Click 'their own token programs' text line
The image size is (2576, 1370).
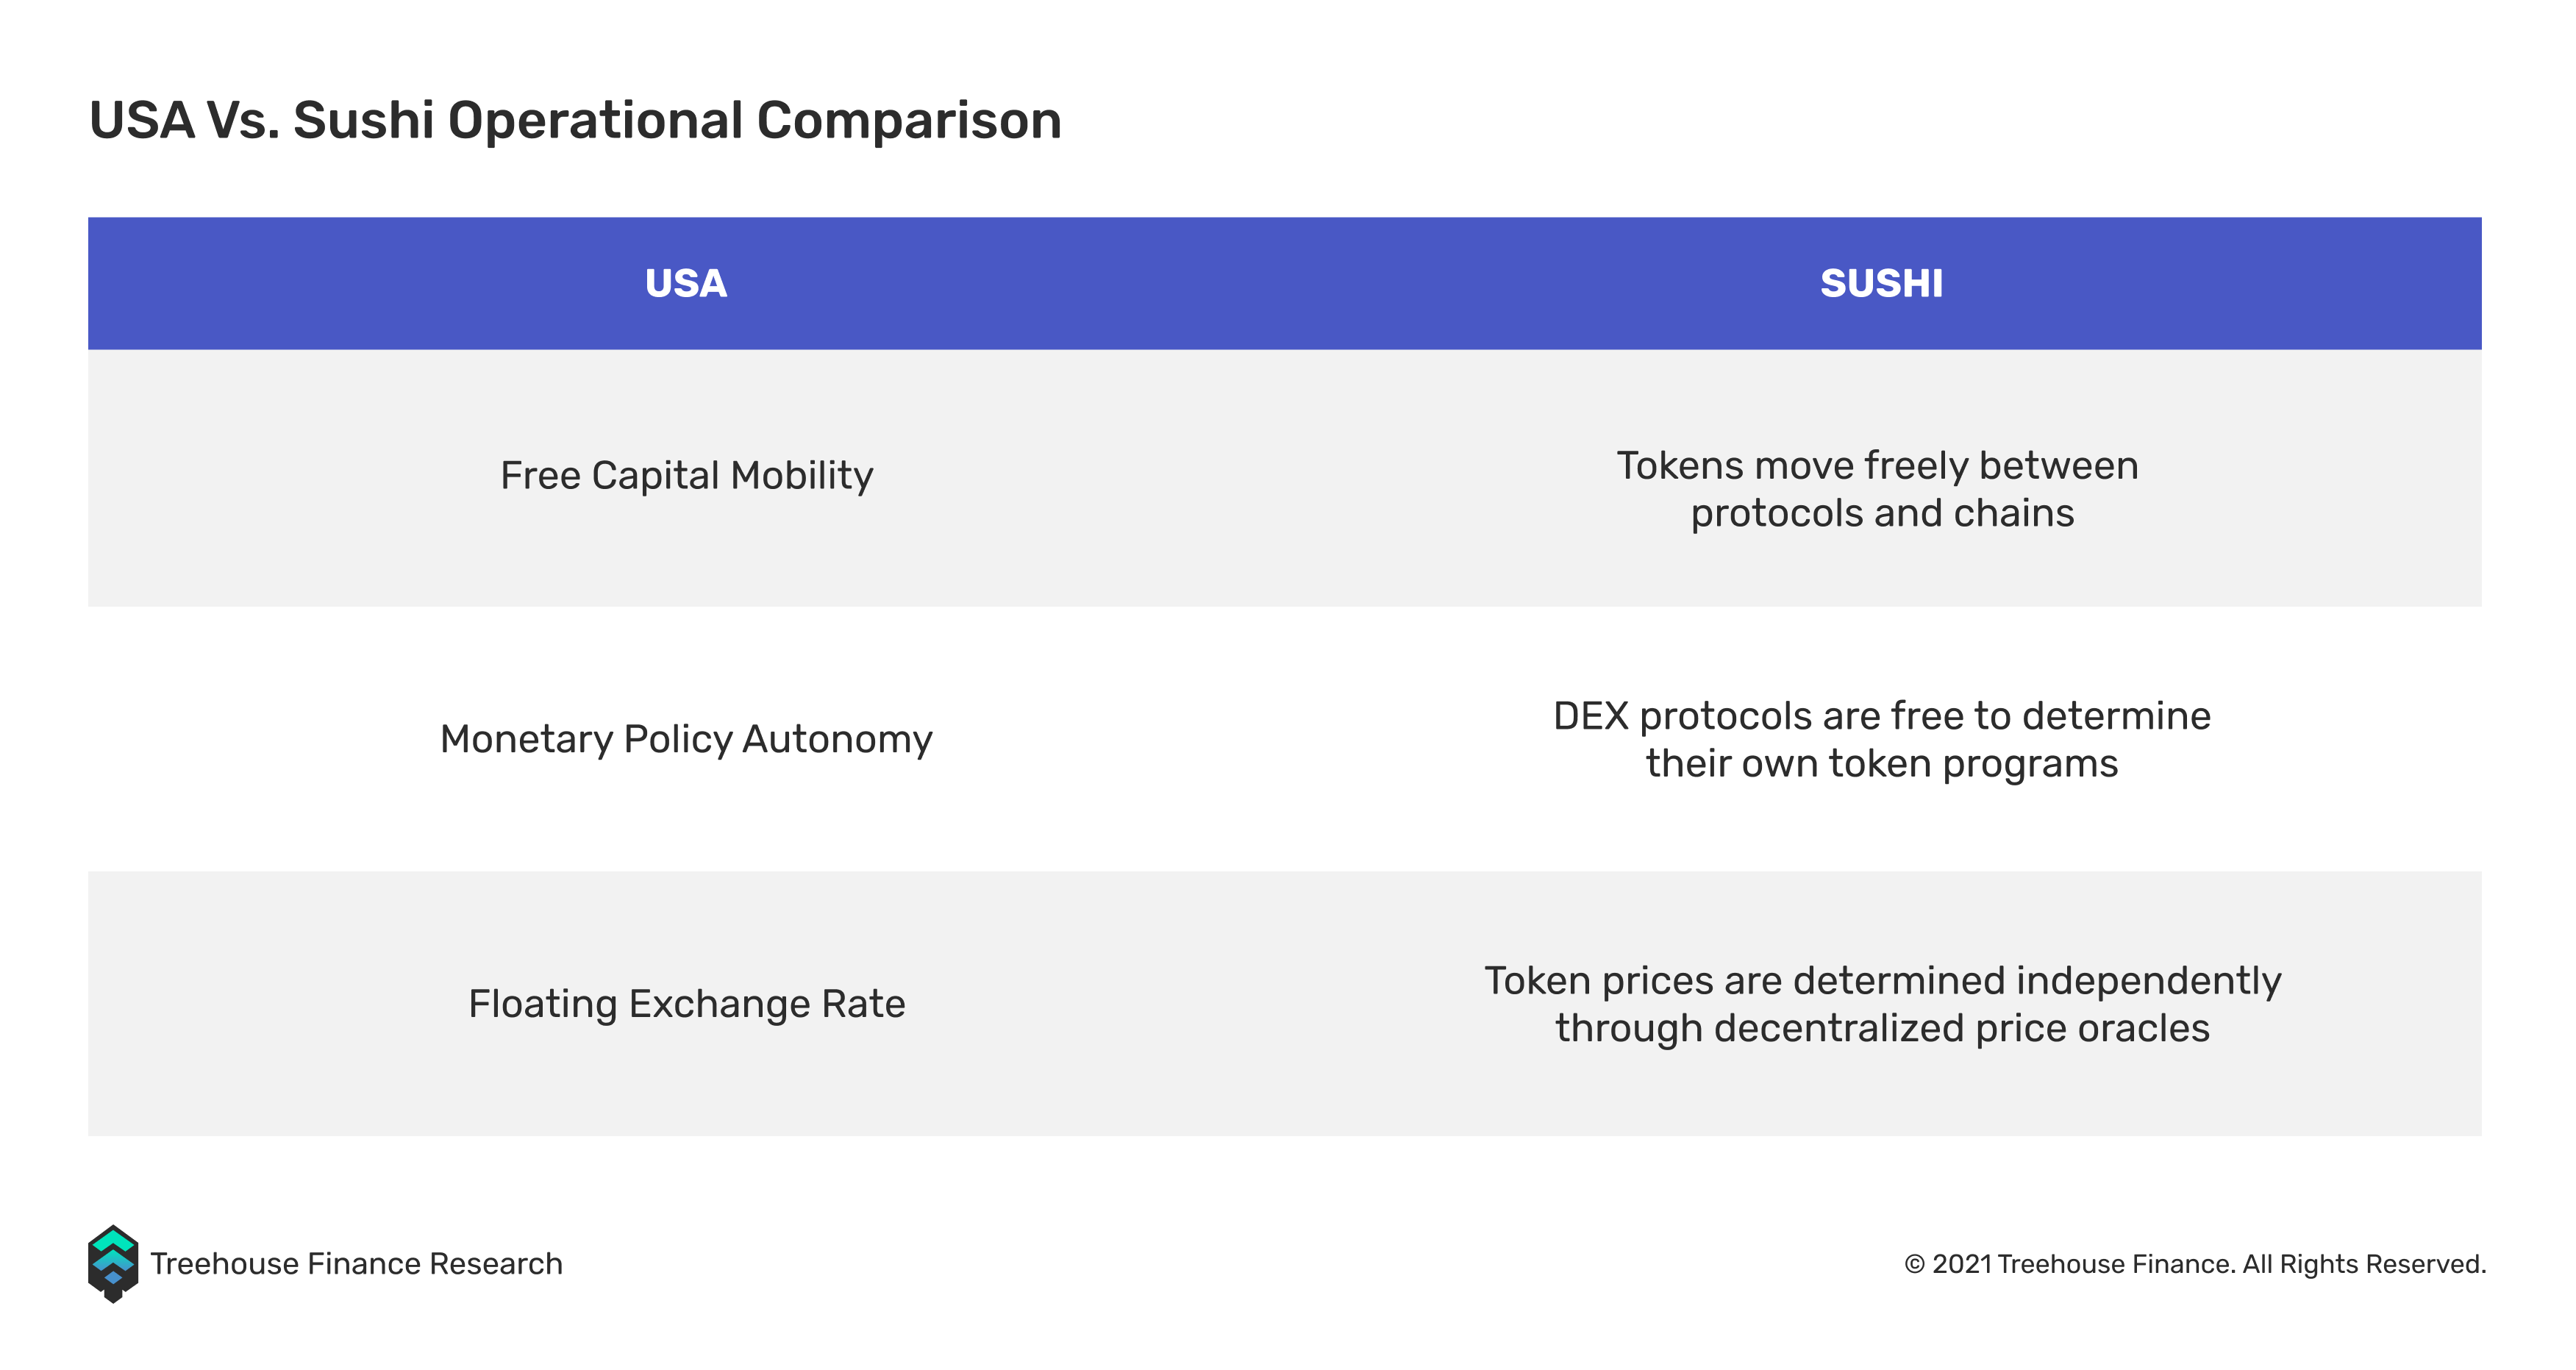[1882, 764]
